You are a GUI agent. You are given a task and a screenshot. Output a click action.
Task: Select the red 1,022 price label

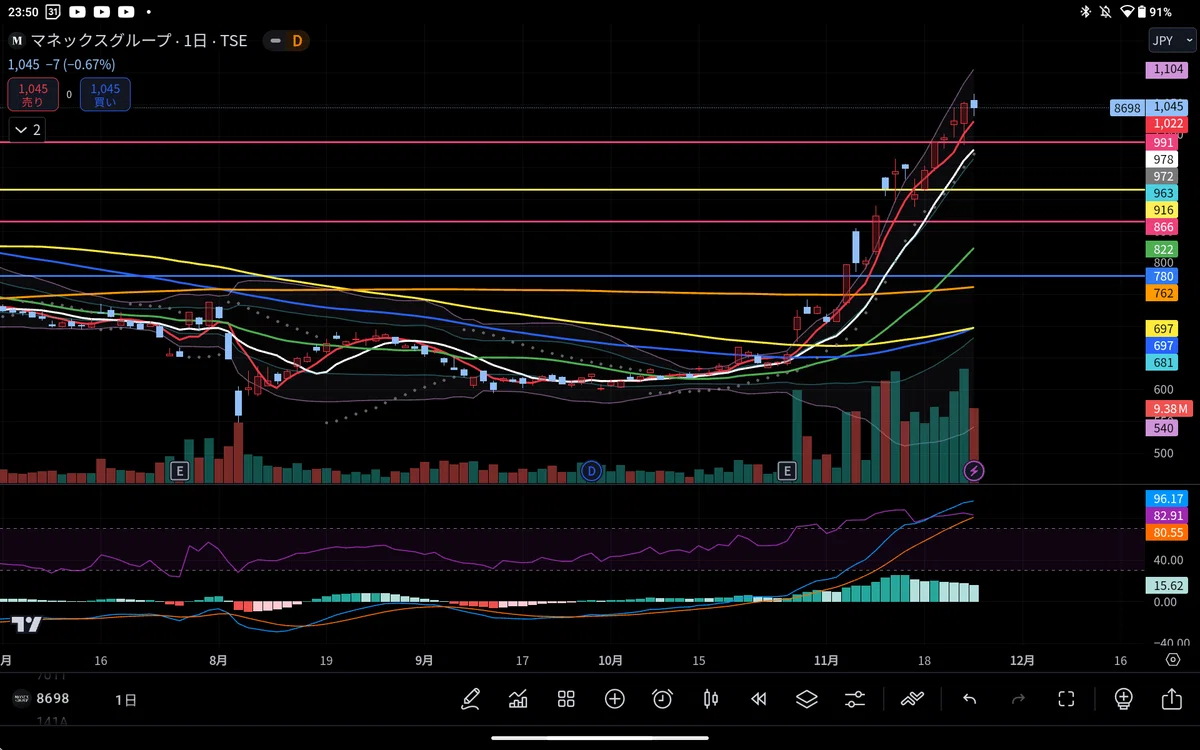tap(1168, 124)
